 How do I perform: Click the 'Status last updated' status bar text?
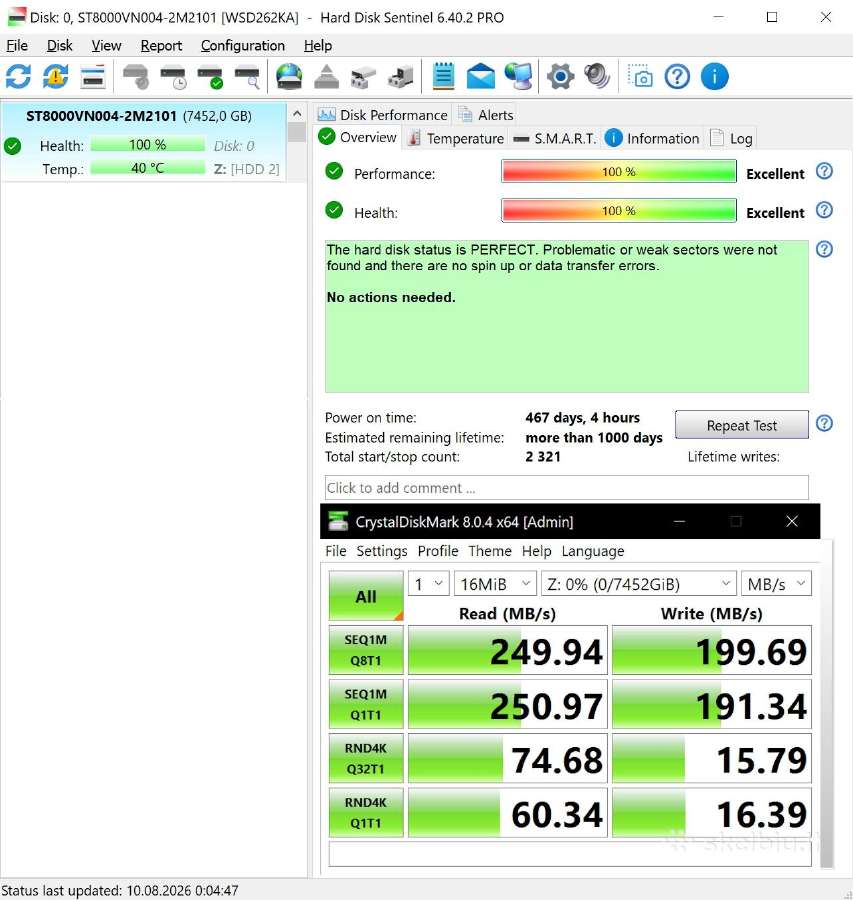click(119, 890)
